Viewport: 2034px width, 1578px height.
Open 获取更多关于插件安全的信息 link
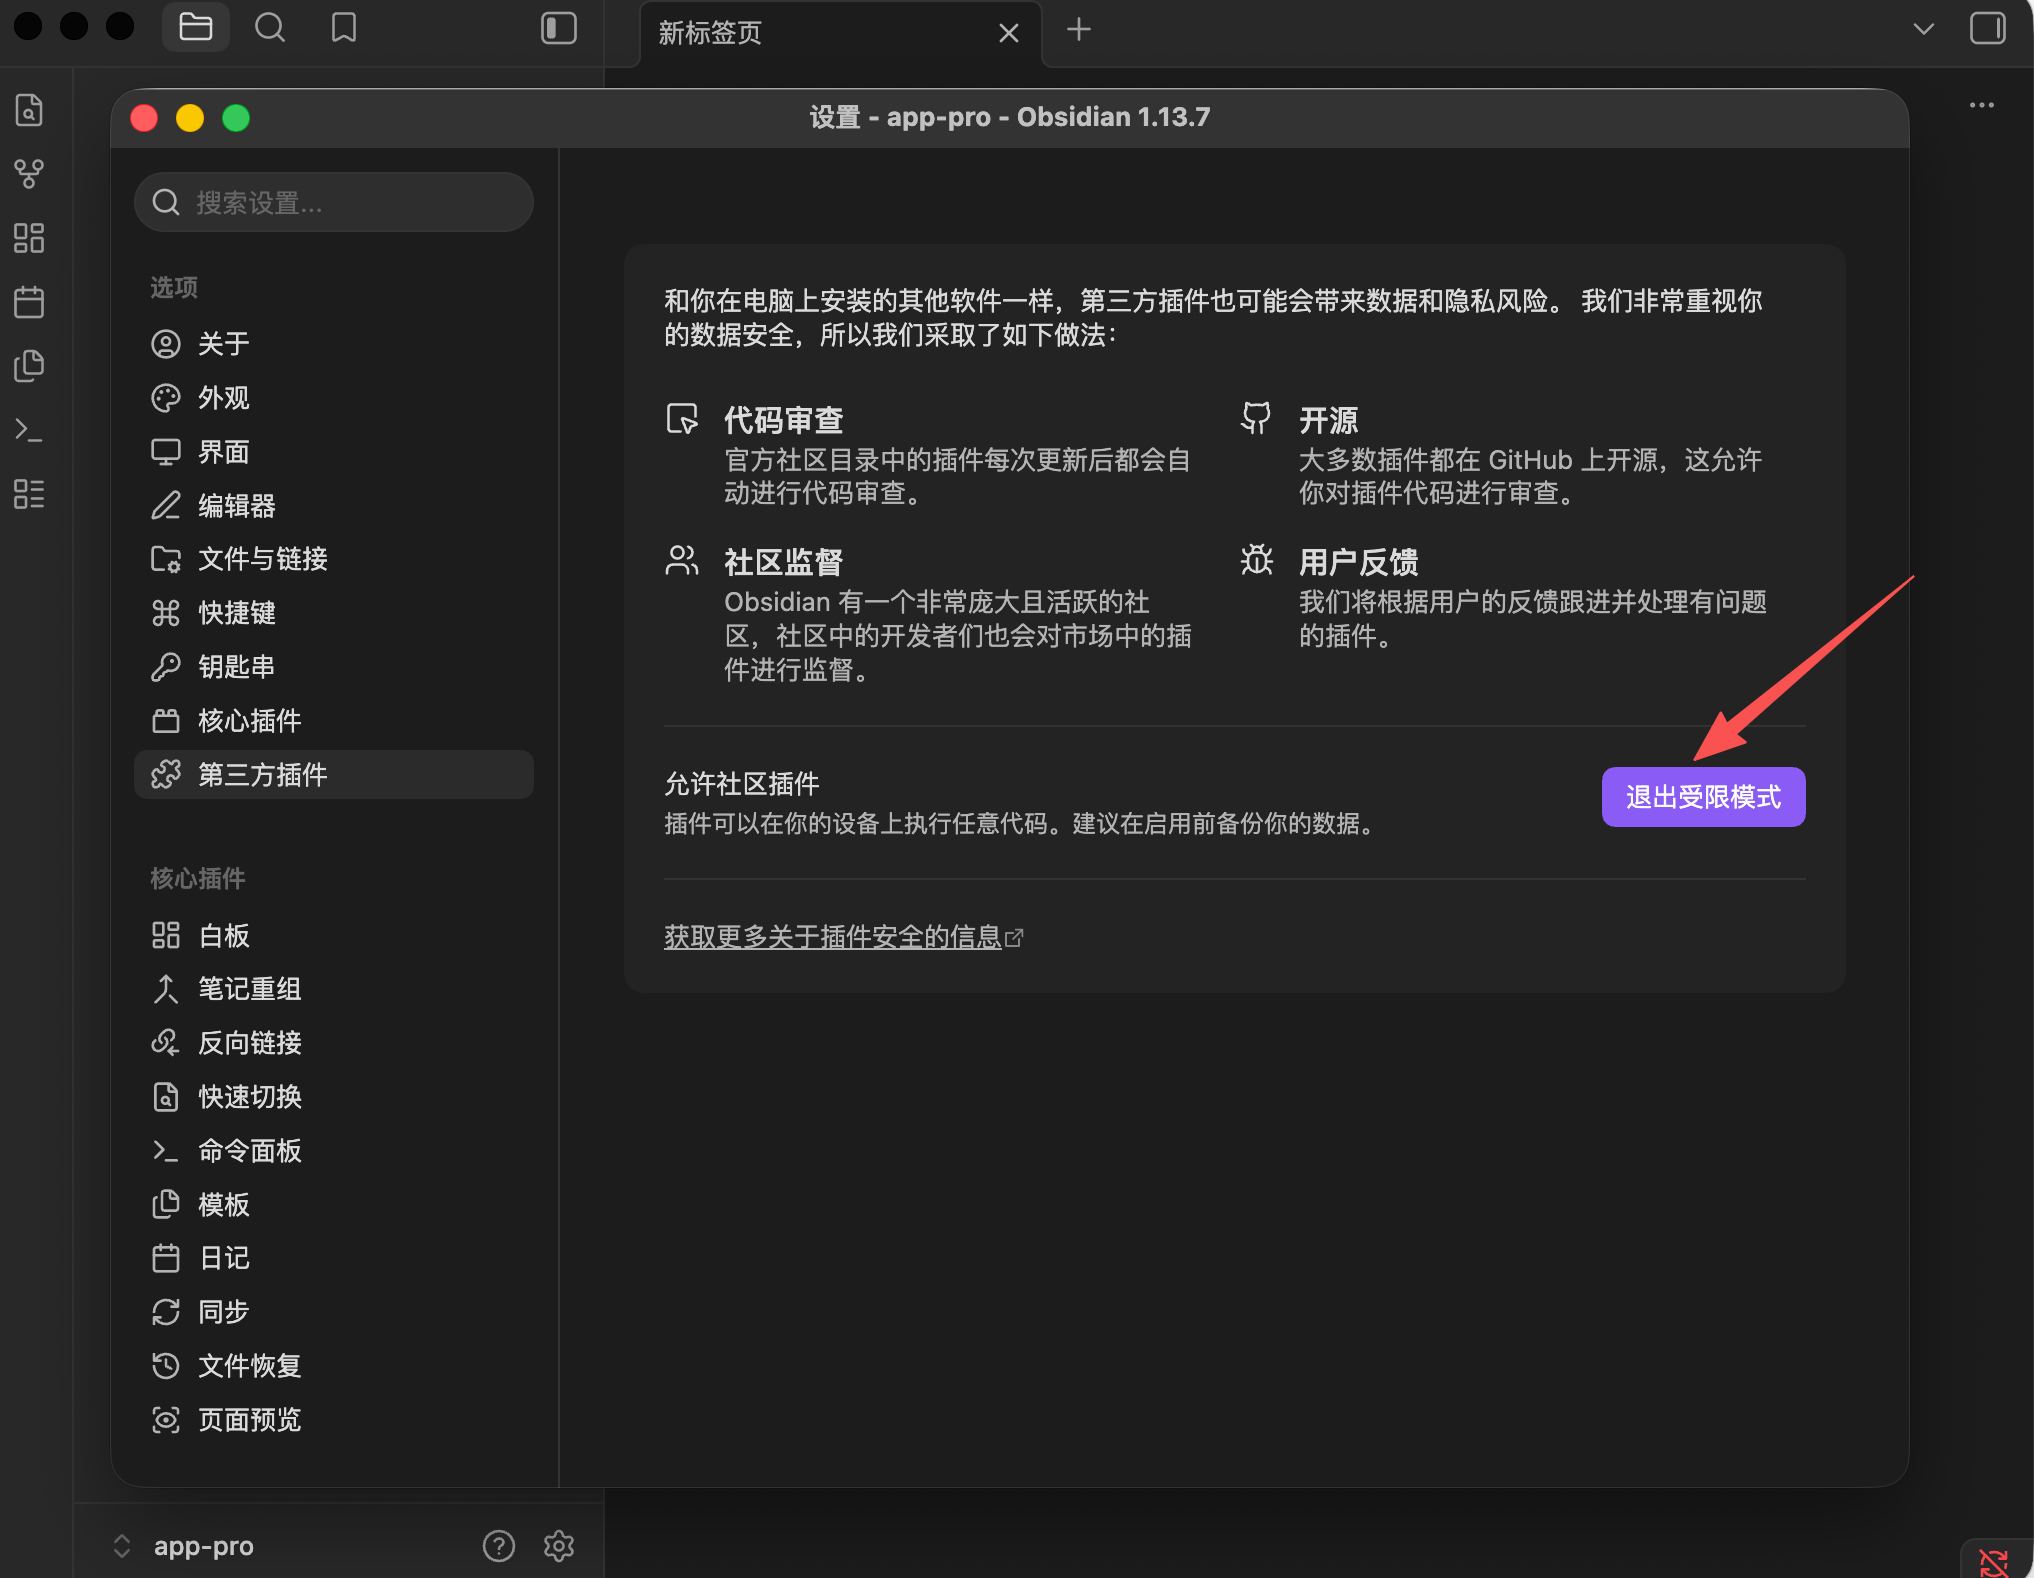tap(843, 937)
